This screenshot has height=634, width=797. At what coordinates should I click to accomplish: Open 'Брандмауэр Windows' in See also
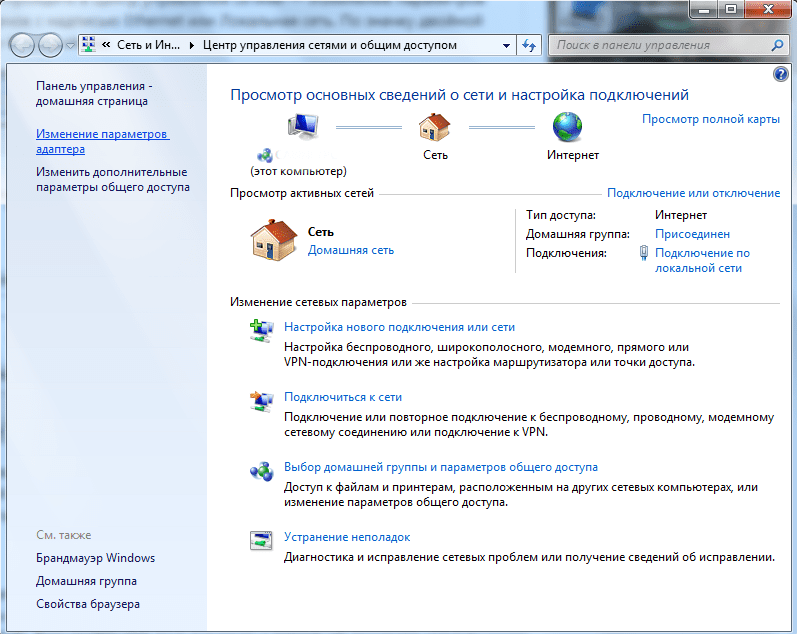click(96, 558)
